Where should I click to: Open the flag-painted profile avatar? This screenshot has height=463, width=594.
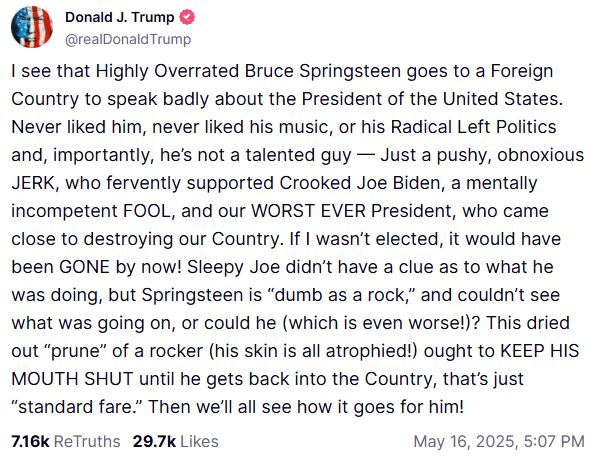point(32,27)
